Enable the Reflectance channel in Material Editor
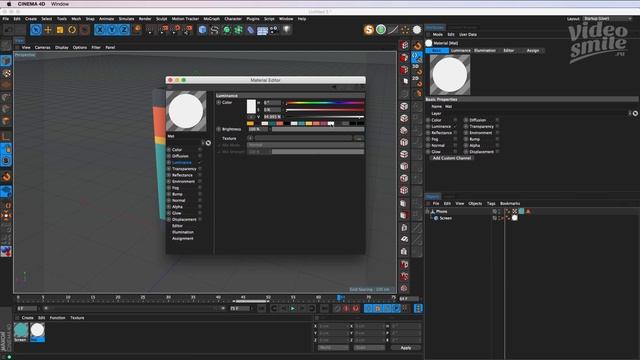This screenshot has height=360, width=640. coord(200,175)
